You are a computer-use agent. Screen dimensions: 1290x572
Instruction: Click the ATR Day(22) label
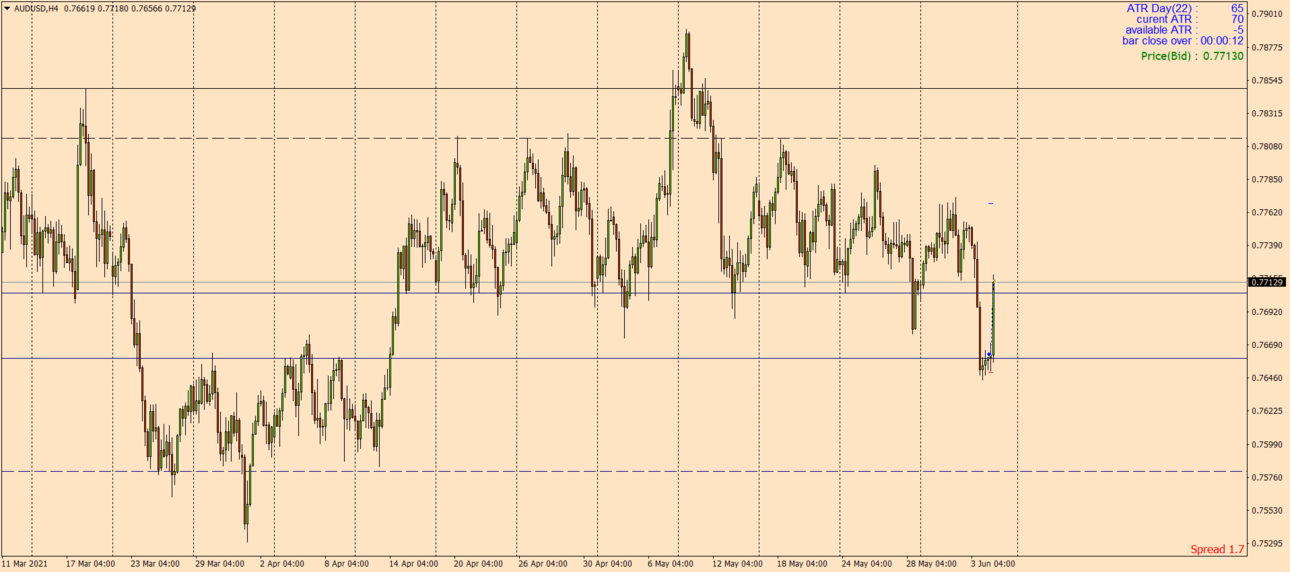[1162, 8]
